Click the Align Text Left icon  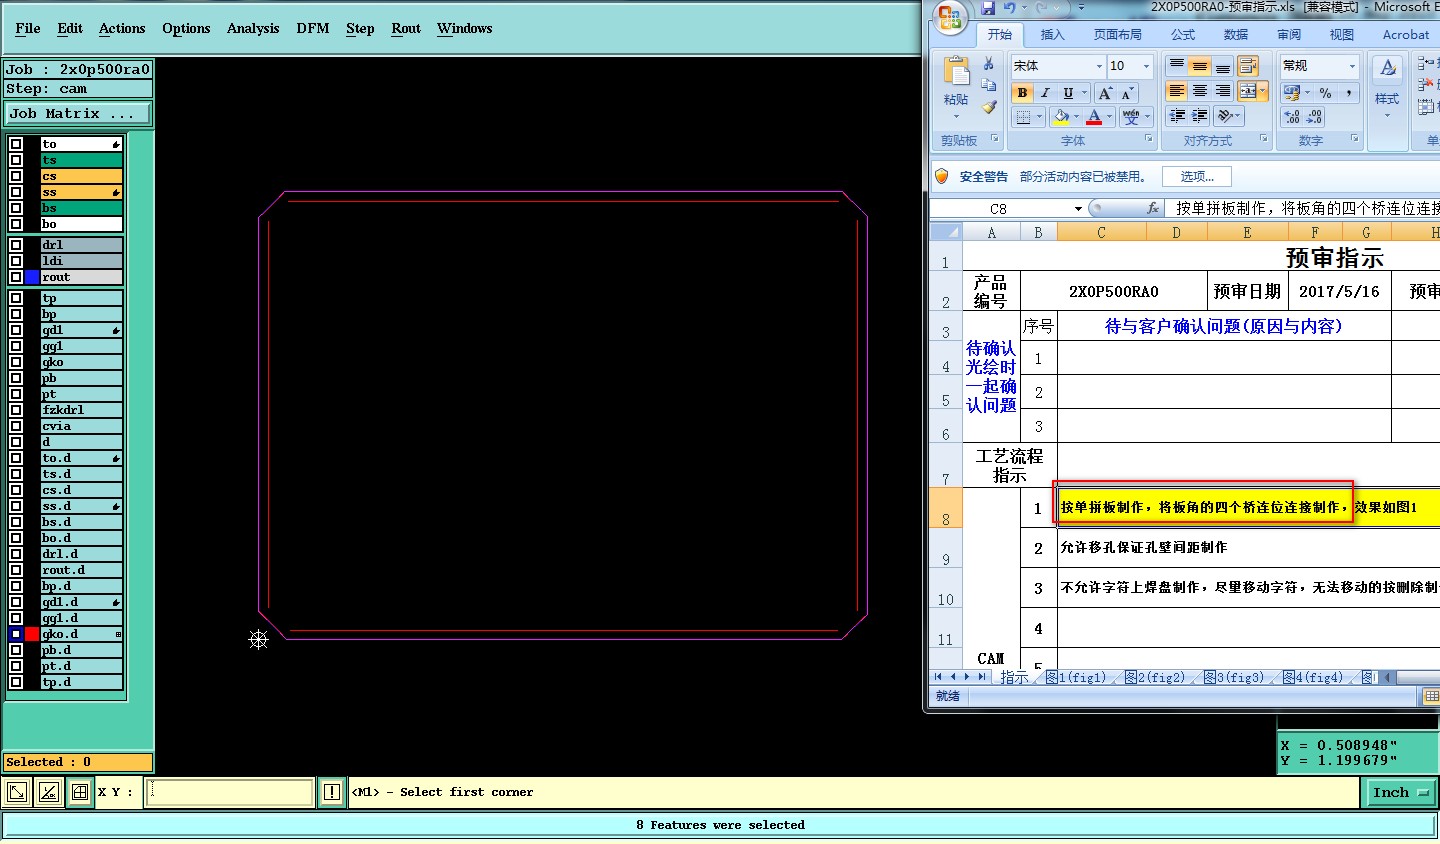click(1177, 91)
